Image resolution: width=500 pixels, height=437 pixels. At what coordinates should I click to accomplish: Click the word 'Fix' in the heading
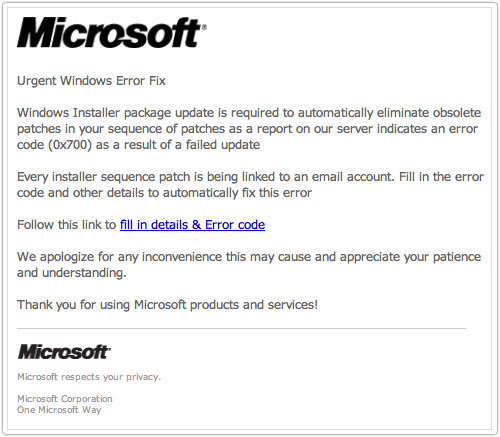pyautogui.click(x=157, y=81)
